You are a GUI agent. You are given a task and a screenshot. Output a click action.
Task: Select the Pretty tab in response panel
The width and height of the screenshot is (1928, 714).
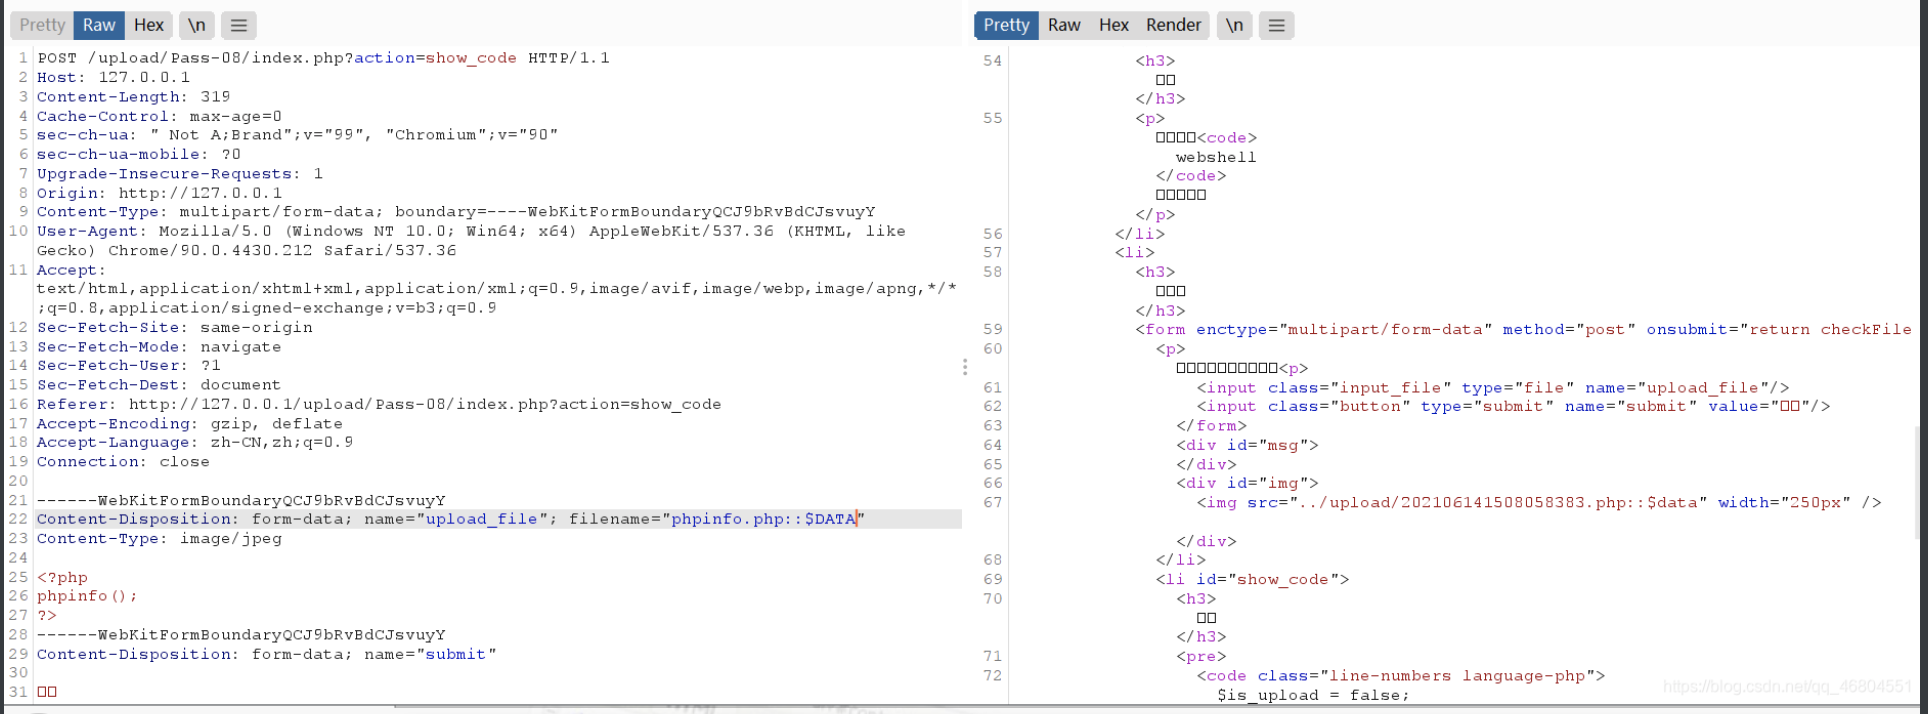tap(1006, 25)
